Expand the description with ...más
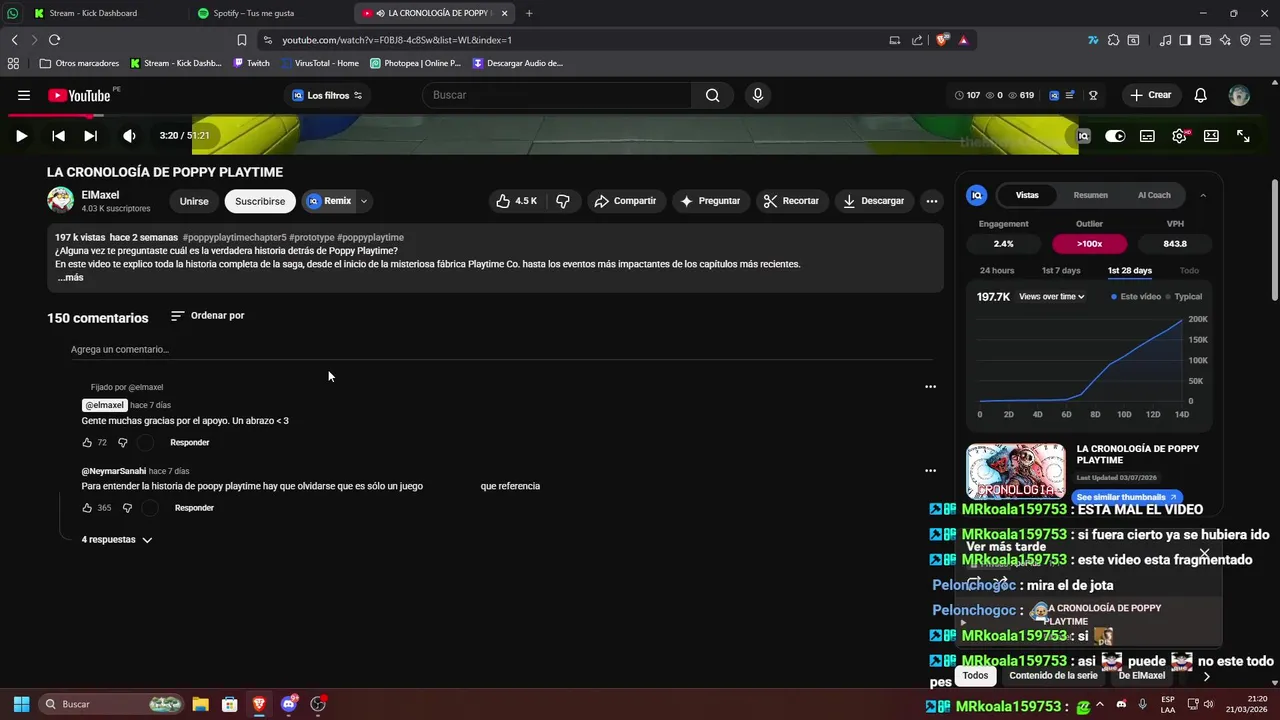The width and height of the screenshot is (1280, 720). pyautogui.click(x=70, y=277)
